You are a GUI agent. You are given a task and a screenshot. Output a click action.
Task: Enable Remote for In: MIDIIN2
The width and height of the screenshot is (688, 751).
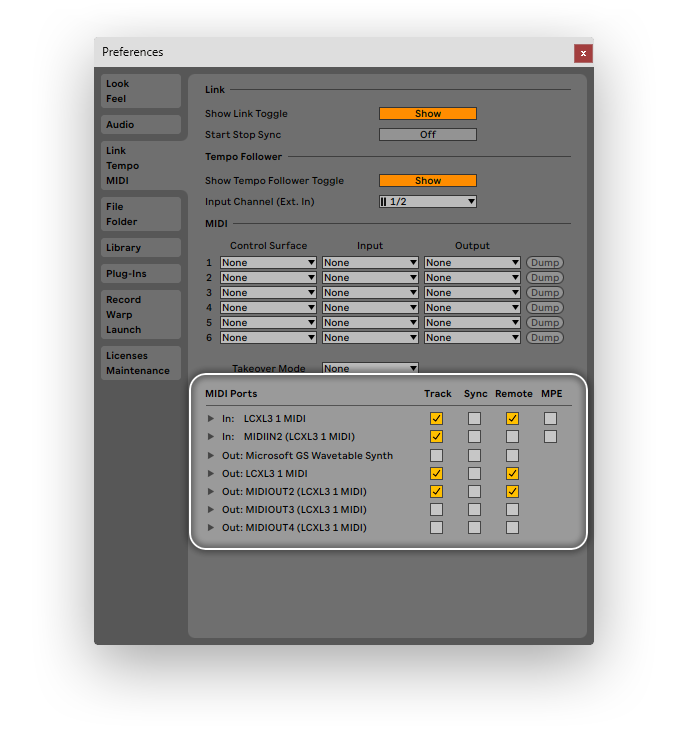pyautogui.click(x=512, y=437)
